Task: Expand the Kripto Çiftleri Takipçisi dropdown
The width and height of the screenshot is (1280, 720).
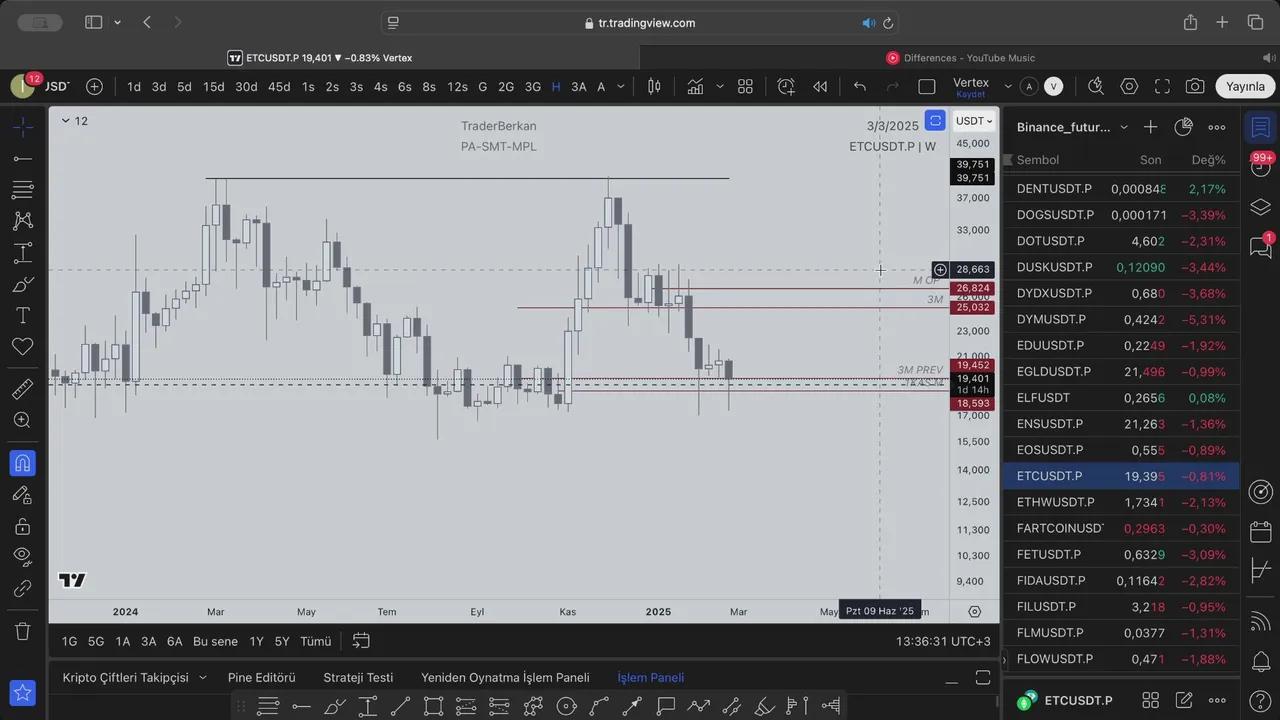Action: (203, 677)
